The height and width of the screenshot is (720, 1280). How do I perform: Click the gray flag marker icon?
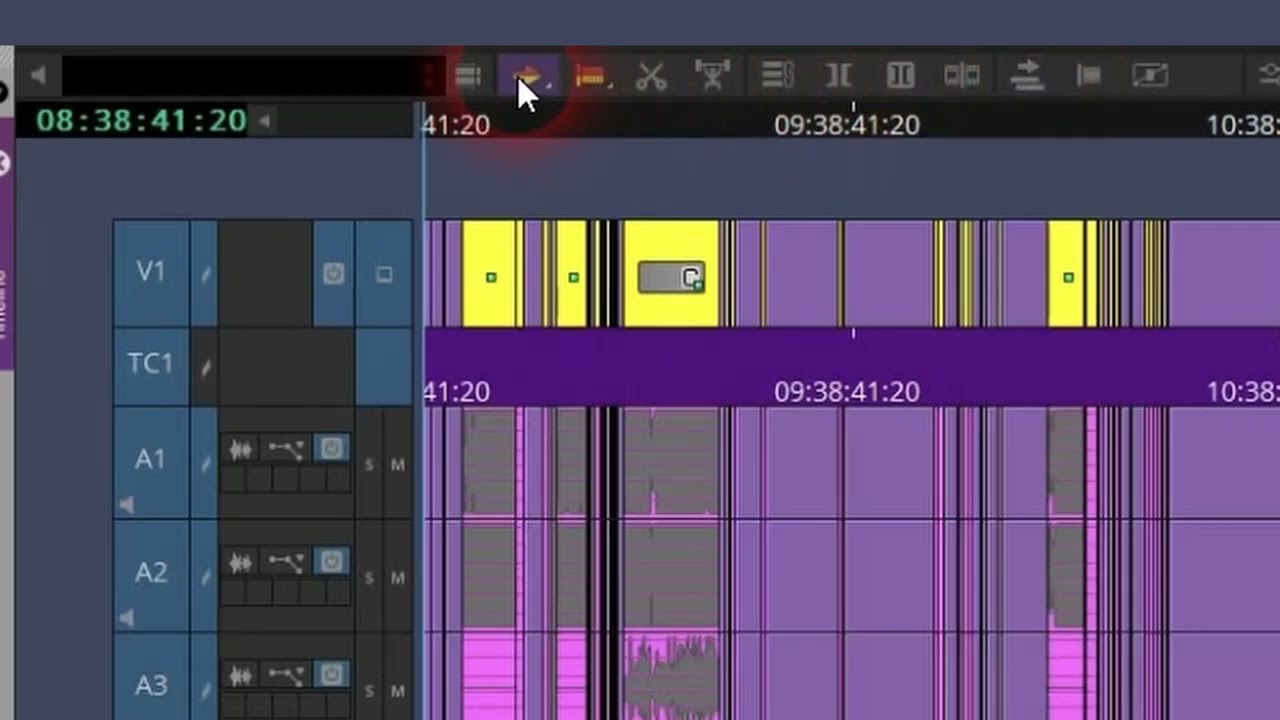[x=1088, y=75]
